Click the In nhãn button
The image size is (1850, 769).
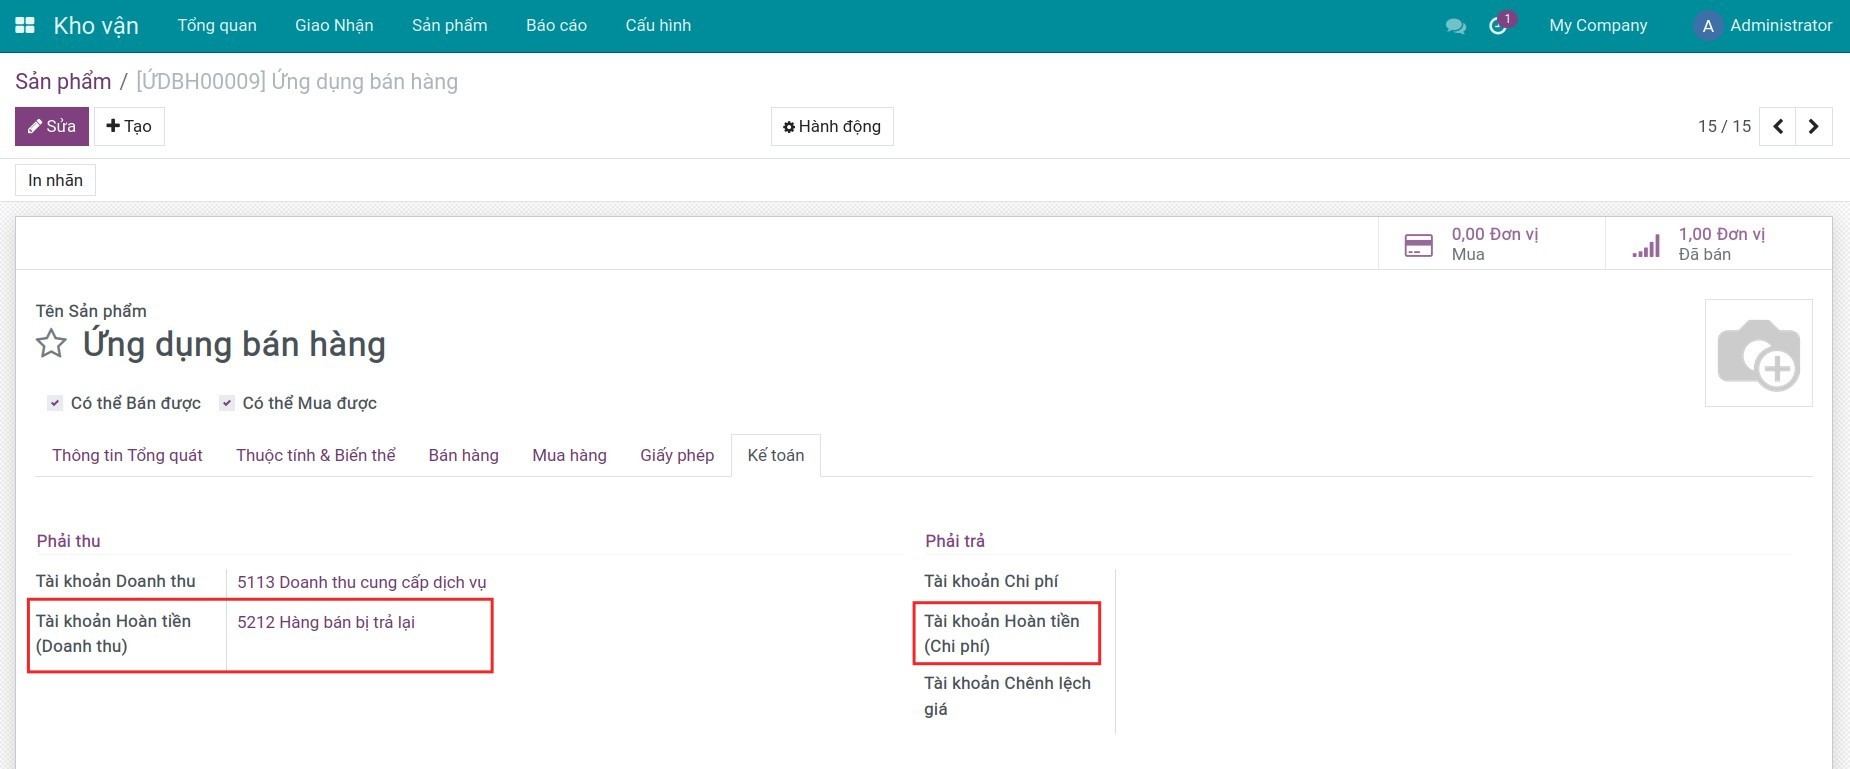56,180
